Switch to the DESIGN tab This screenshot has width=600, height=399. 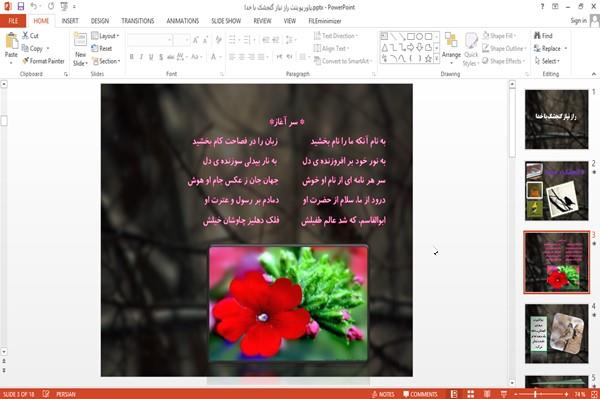click(100, 21)
